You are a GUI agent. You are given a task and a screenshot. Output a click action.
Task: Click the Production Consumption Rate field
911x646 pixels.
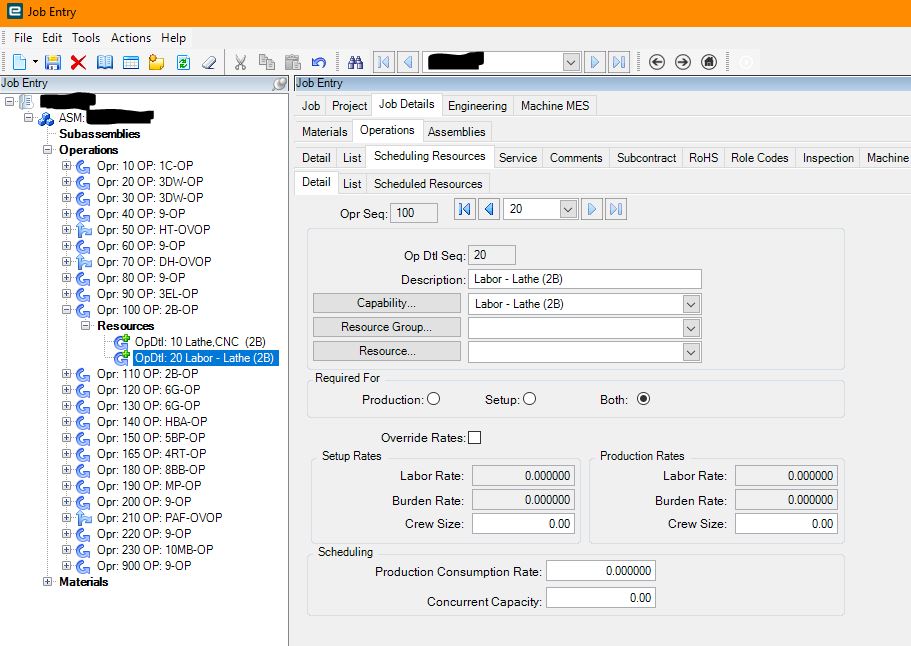pos(601,571)
